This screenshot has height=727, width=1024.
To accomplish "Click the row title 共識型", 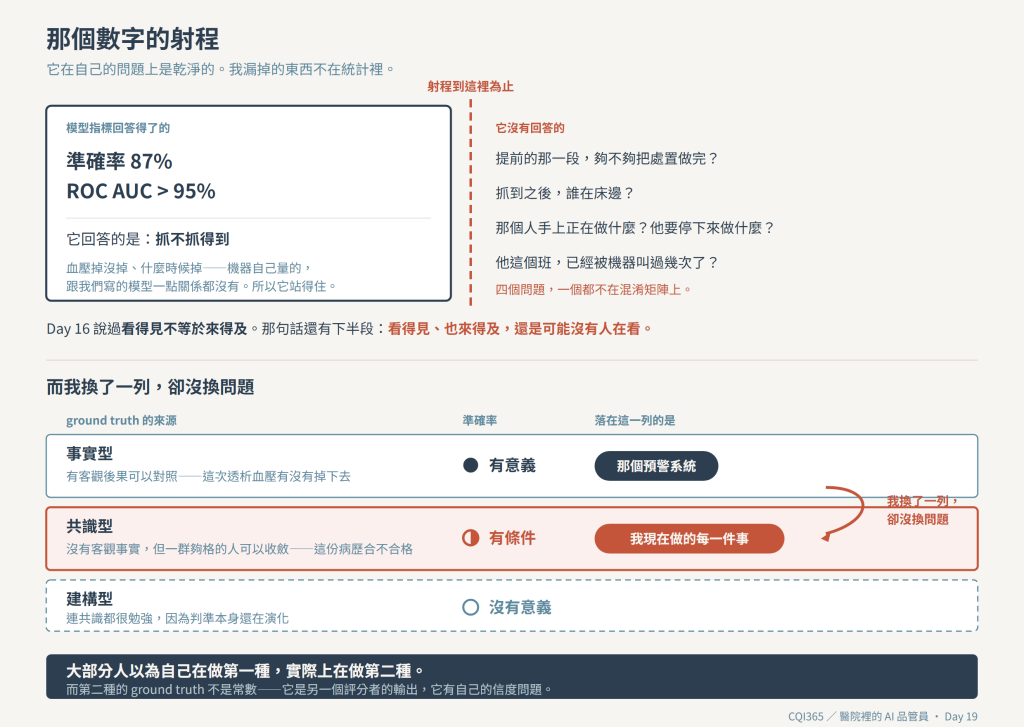I will pyautogui.click(x=89, y=526).
